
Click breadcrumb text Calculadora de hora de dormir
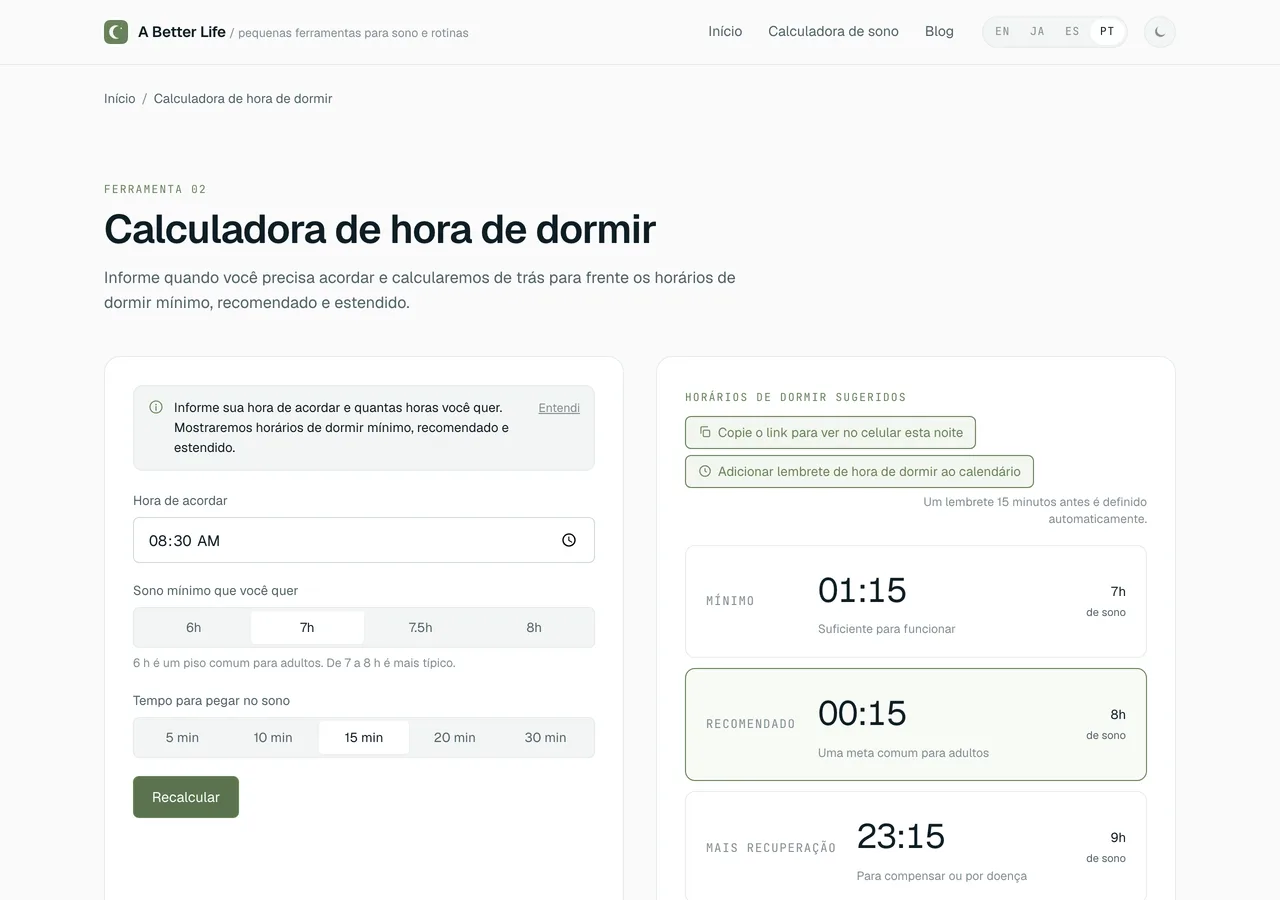243,98
